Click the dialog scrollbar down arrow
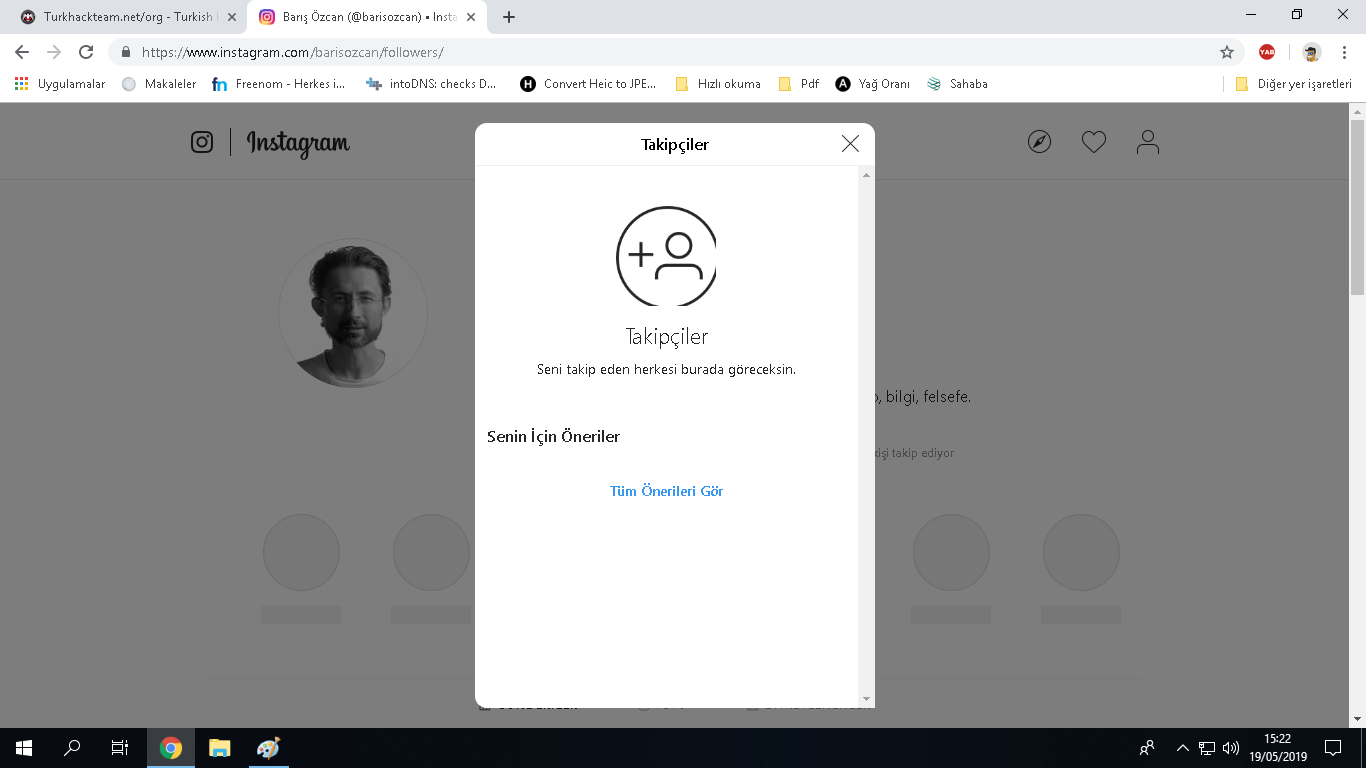Screen dimensions: 1366x768 866,699
